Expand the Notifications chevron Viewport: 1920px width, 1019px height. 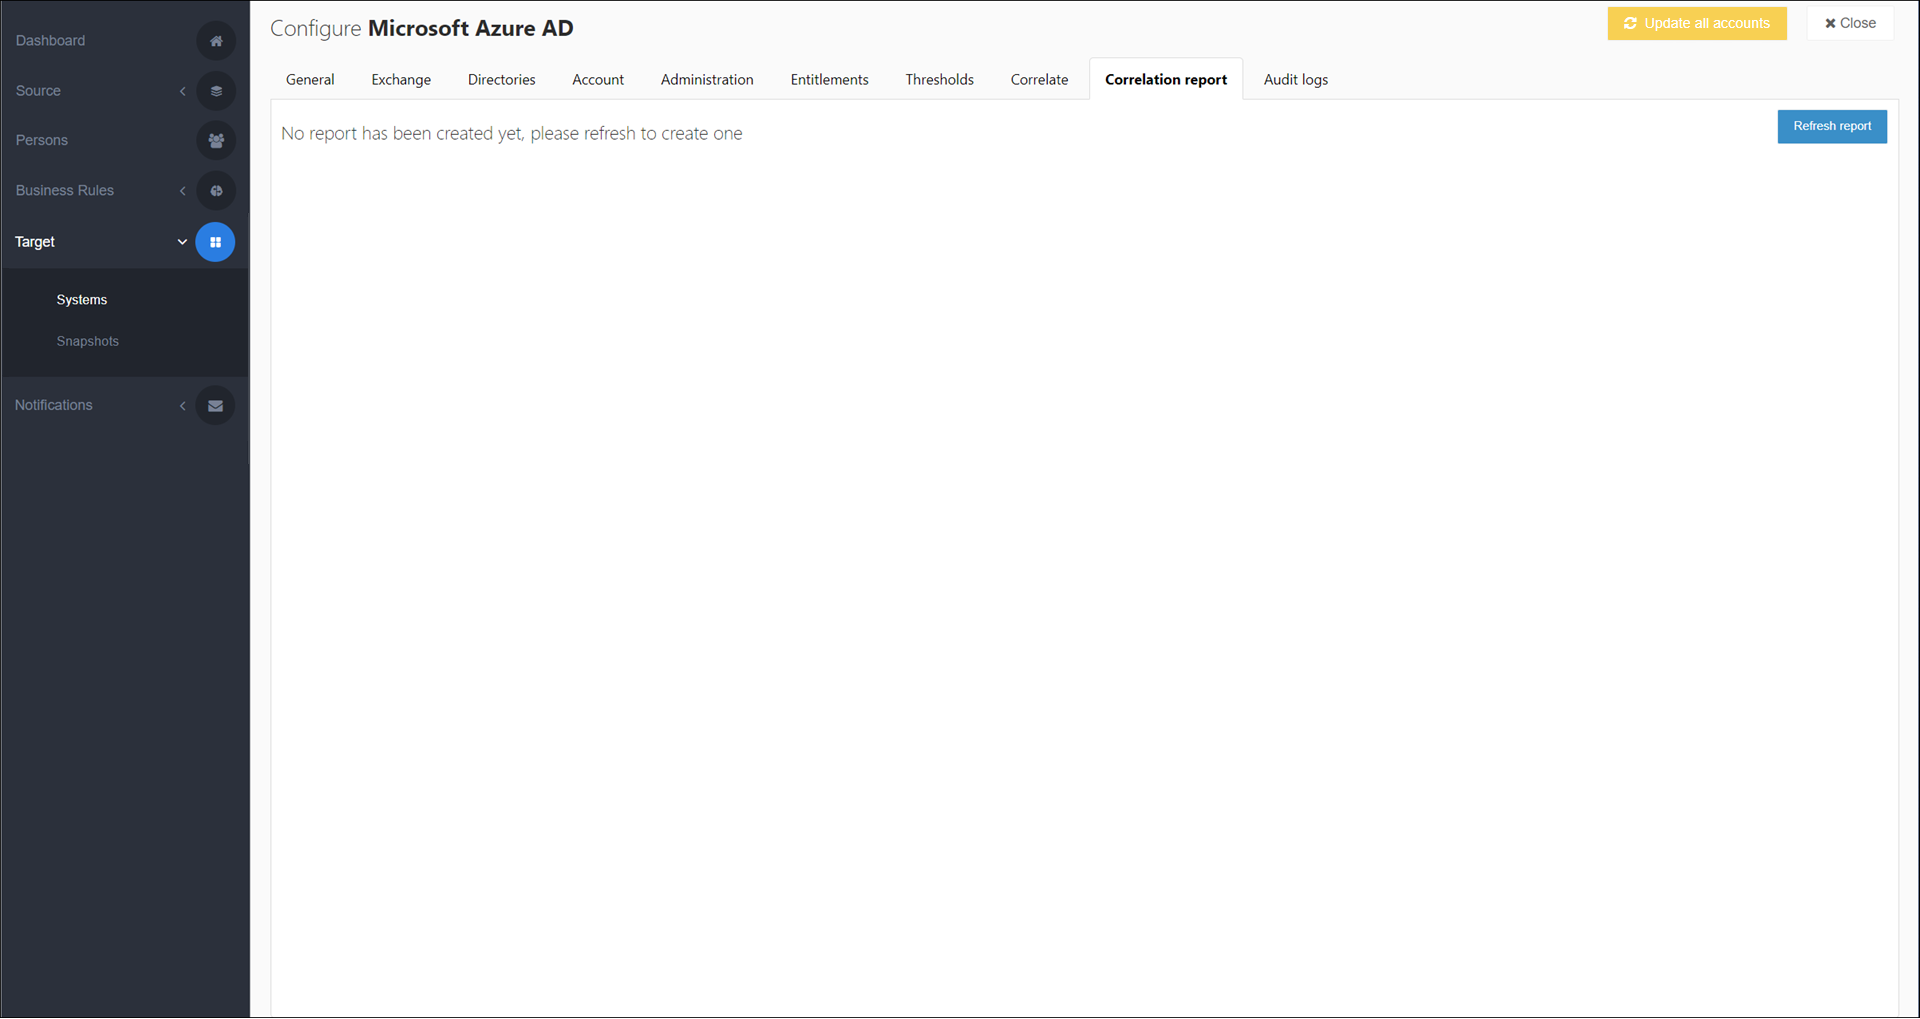click(x=182, y=406)
